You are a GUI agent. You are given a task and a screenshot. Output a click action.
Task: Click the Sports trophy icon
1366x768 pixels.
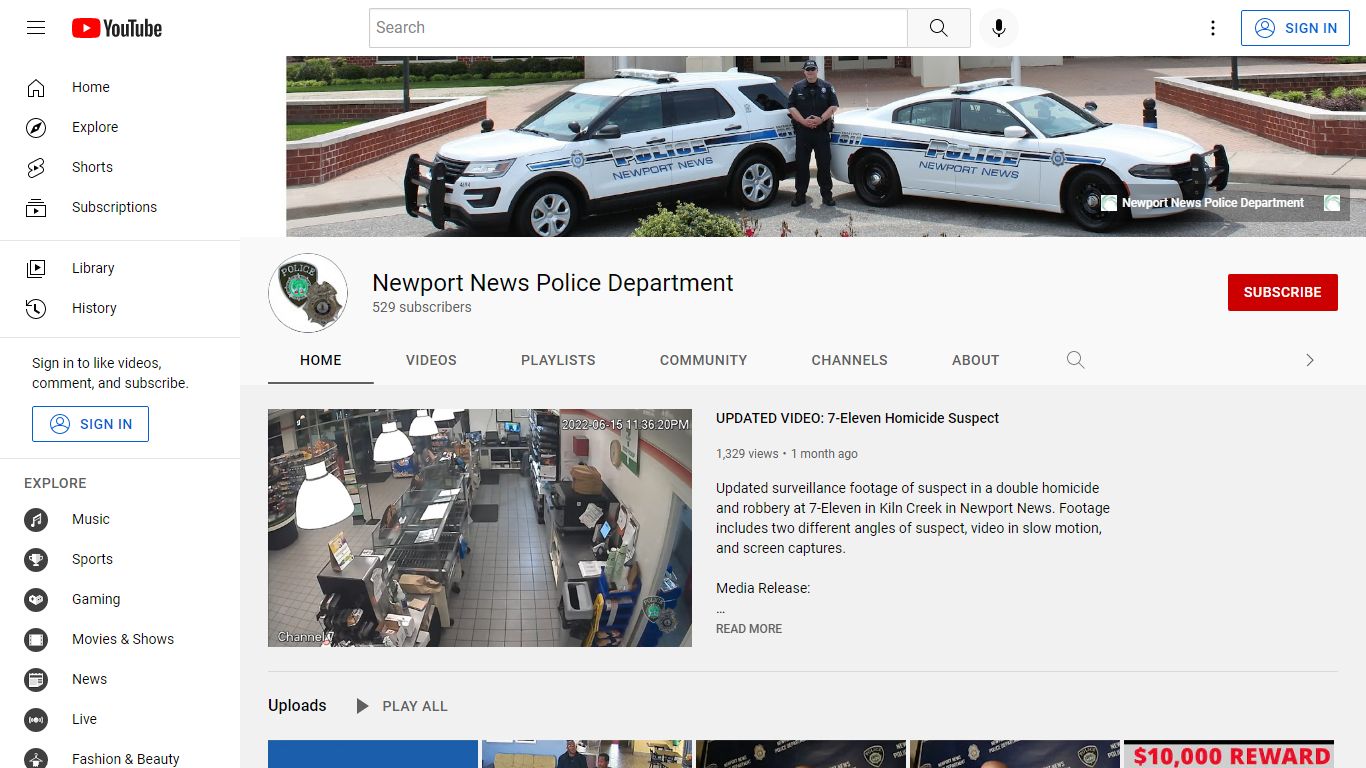point(36,559)
